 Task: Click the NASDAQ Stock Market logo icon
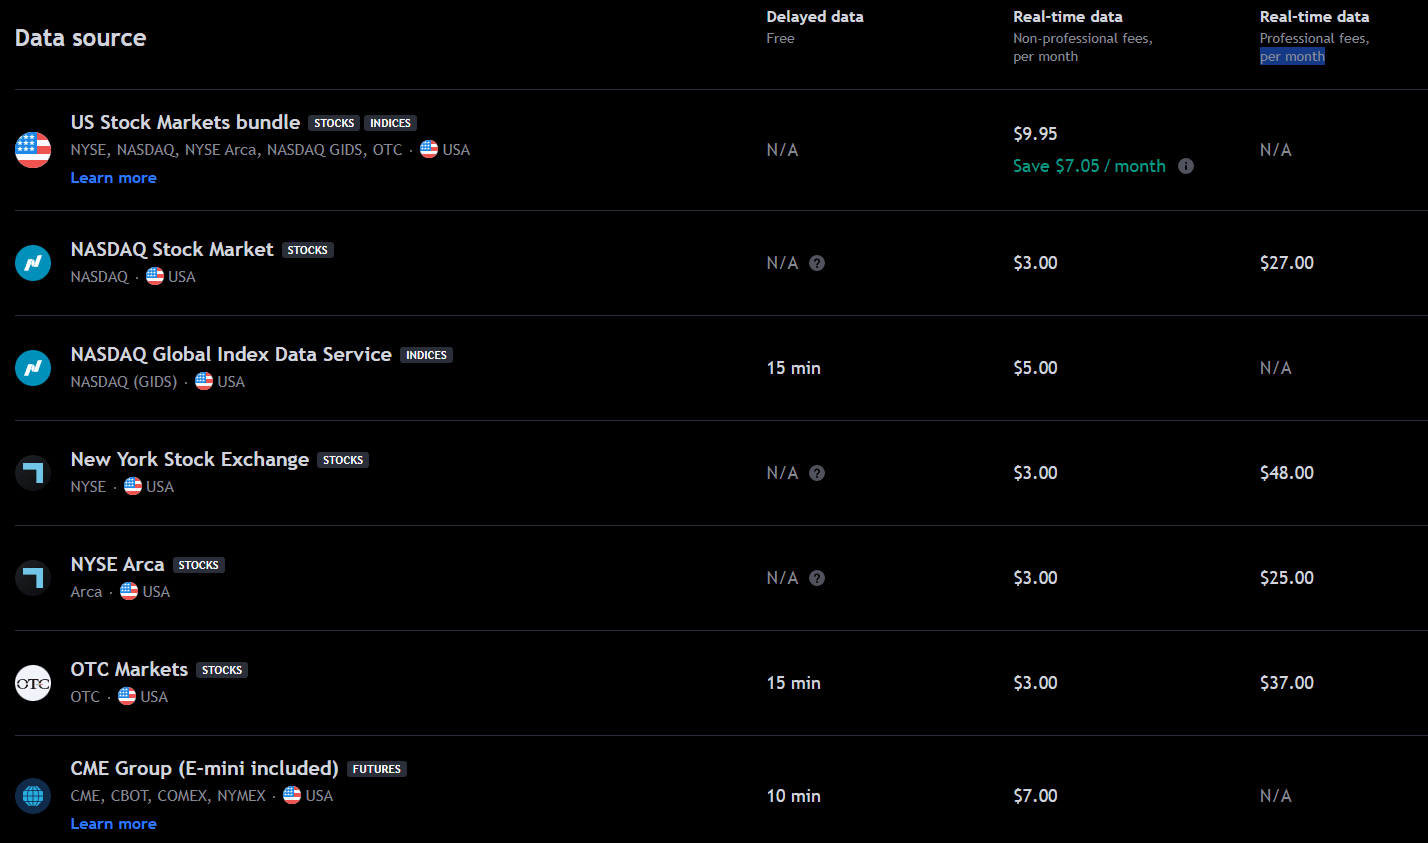33,263
